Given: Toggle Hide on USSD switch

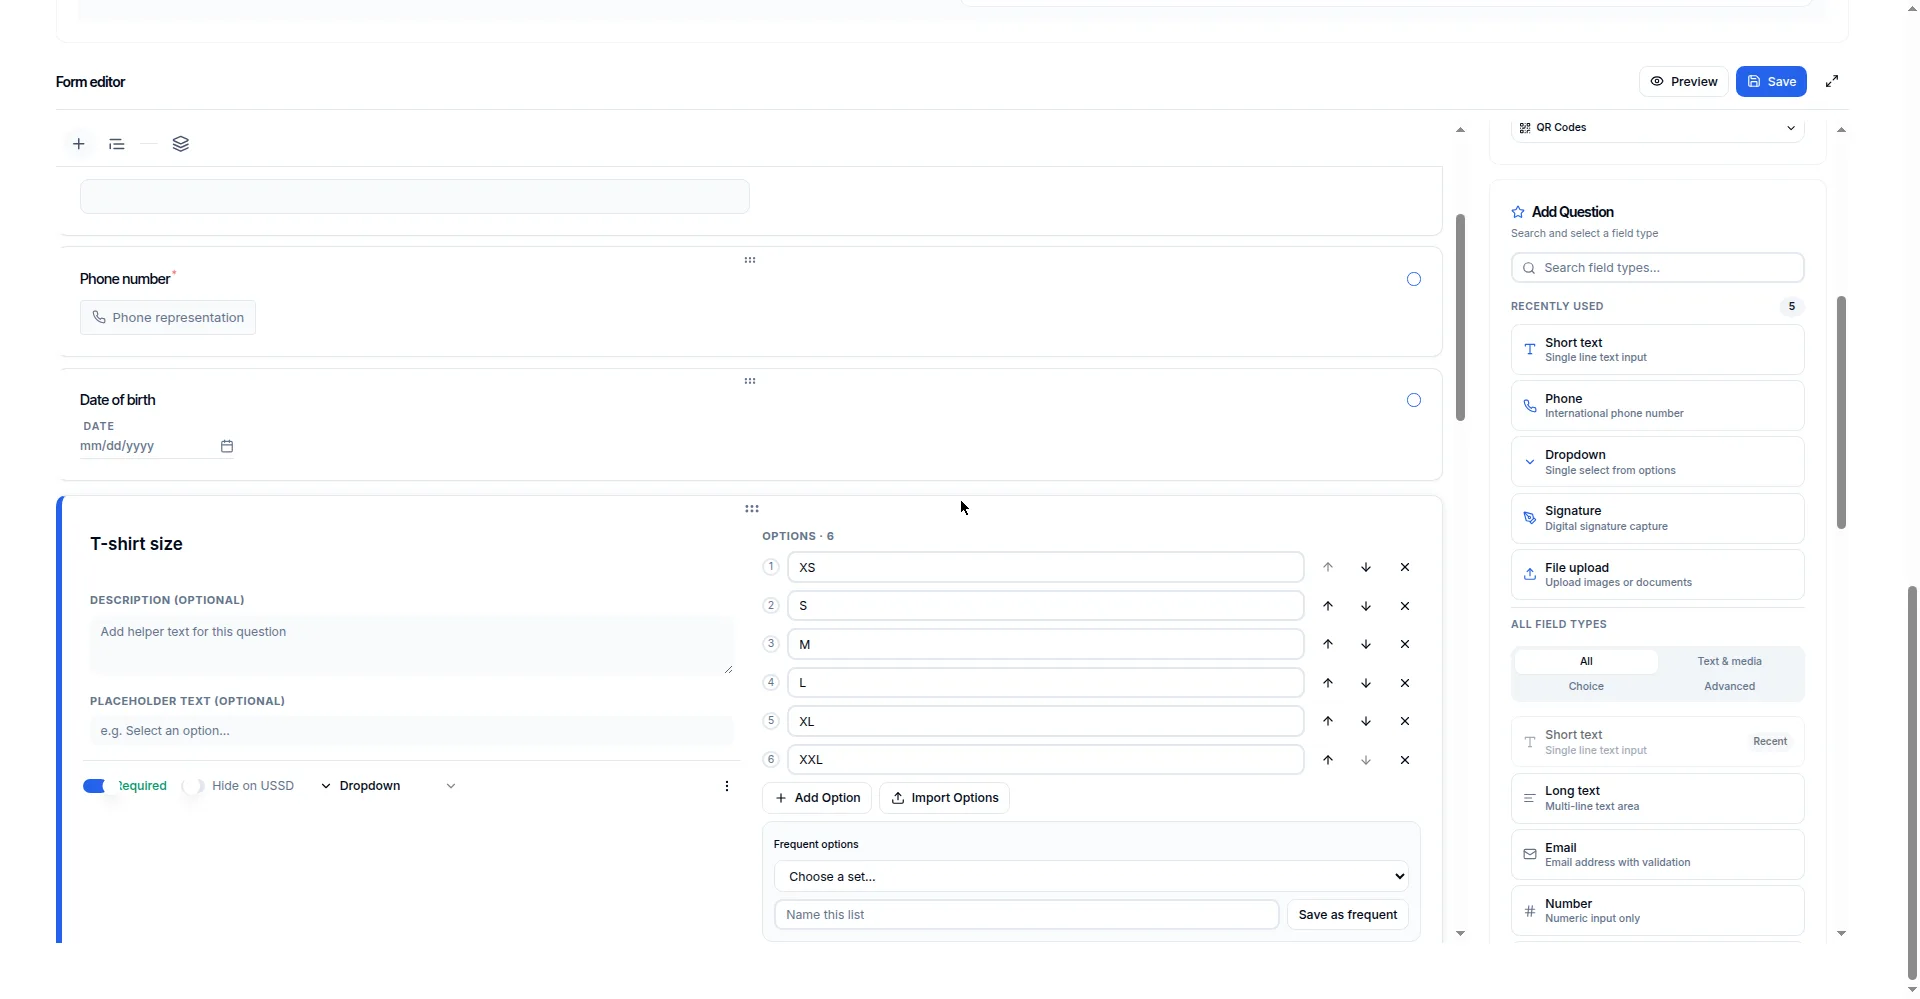Looking at the screenshot, I should point(193,786).
